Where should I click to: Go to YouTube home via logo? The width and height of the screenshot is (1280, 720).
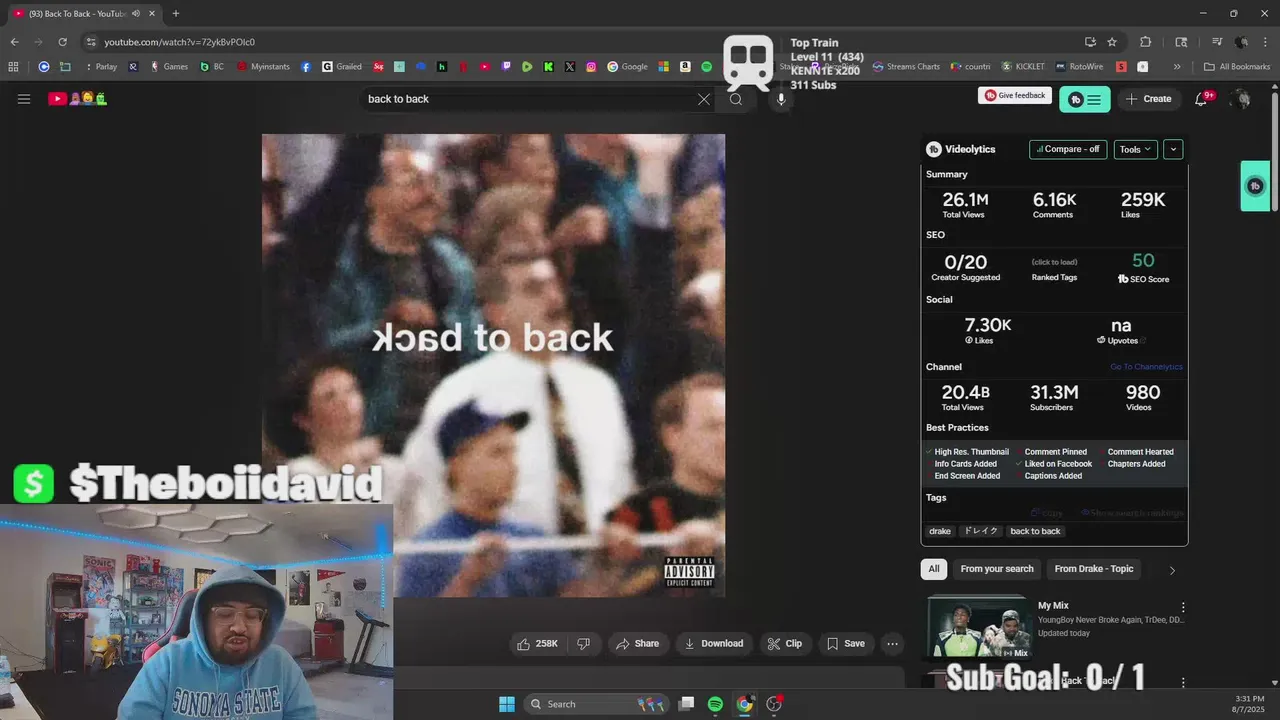78,99
